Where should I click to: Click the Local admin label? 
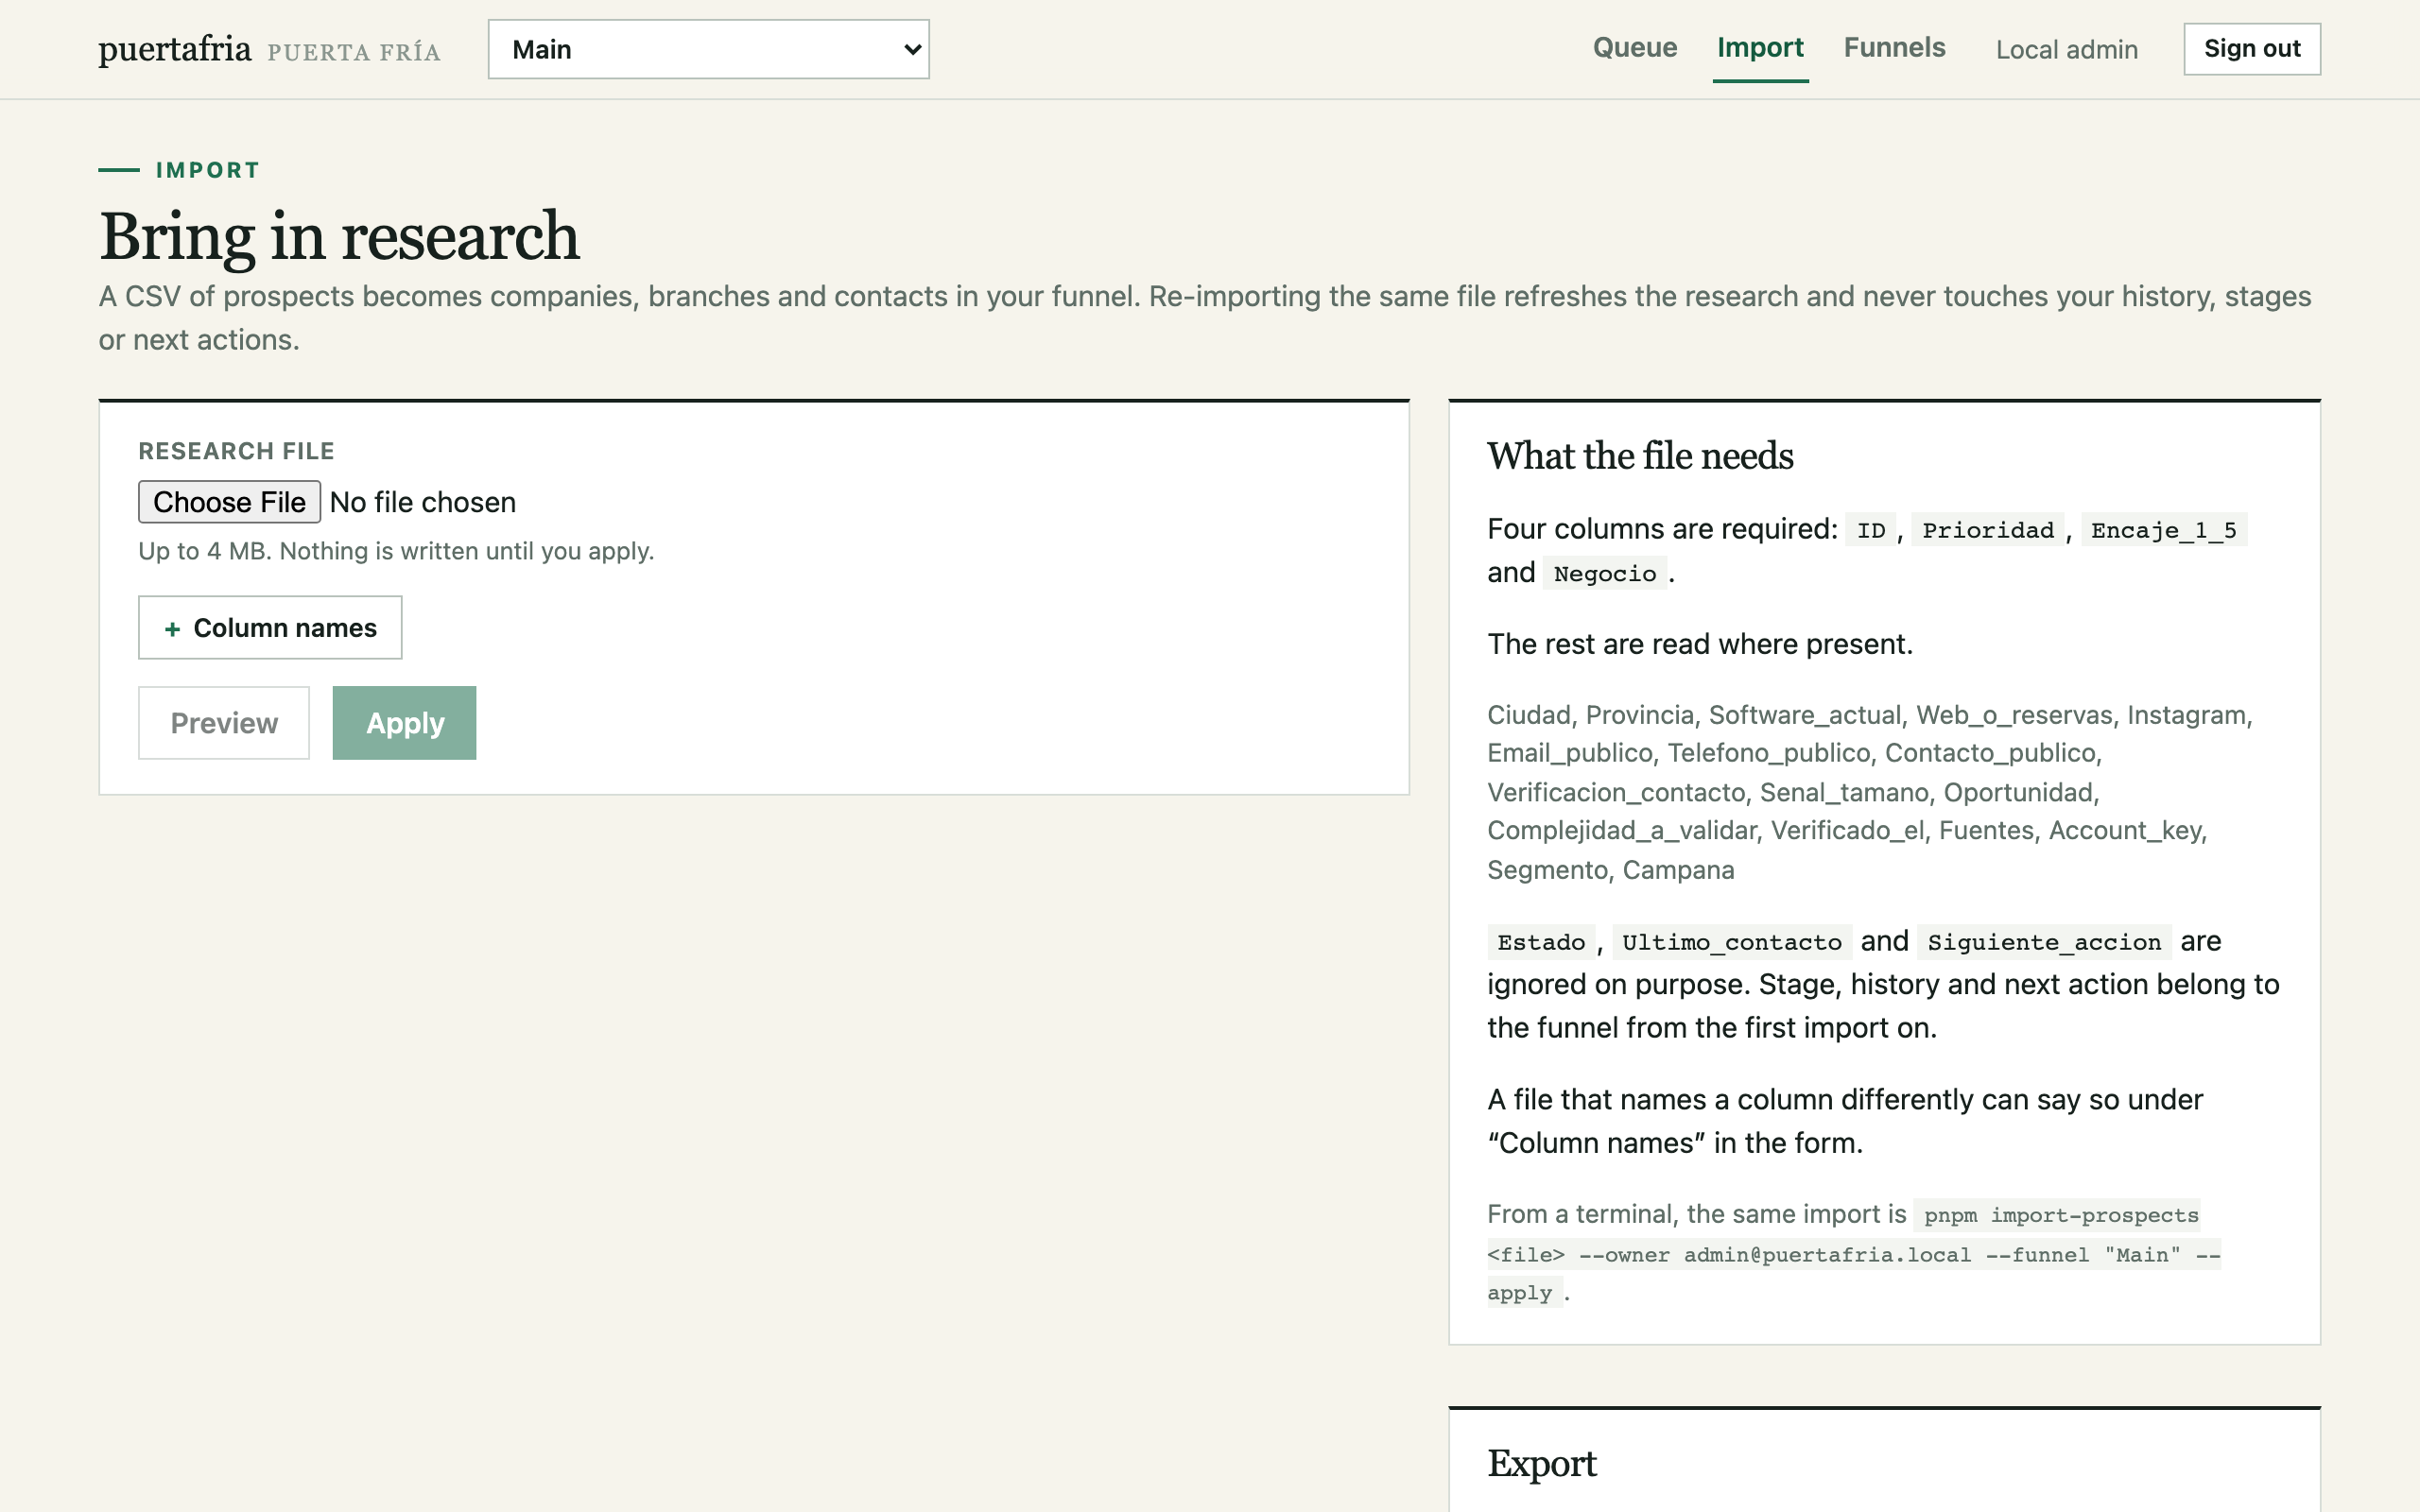[x=2066, y=50]
